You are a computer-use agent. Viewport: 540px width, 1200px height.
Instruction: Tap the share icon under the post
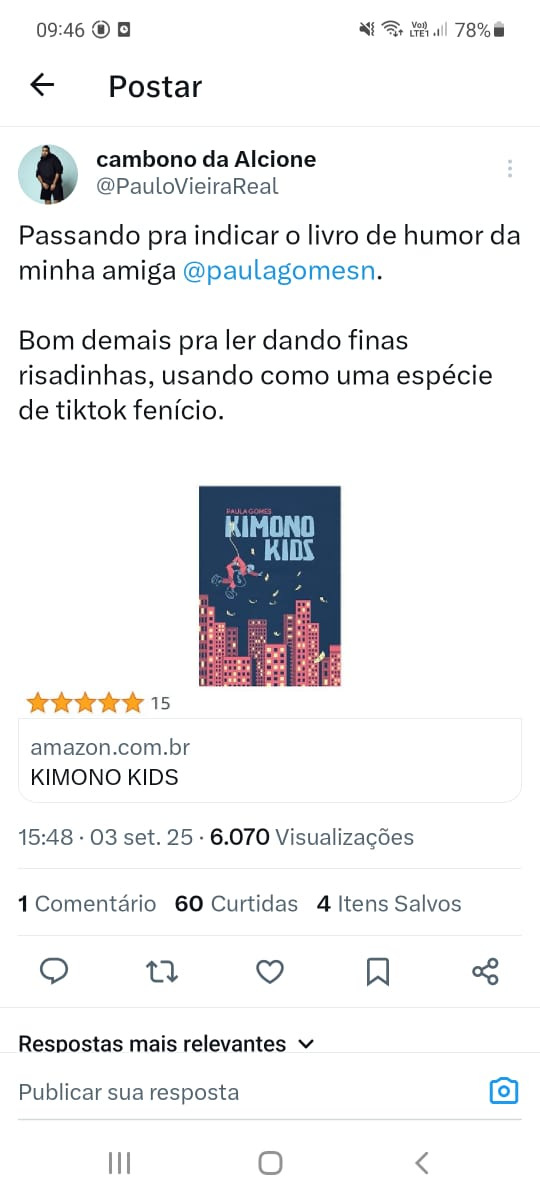[x=485, y=971]
